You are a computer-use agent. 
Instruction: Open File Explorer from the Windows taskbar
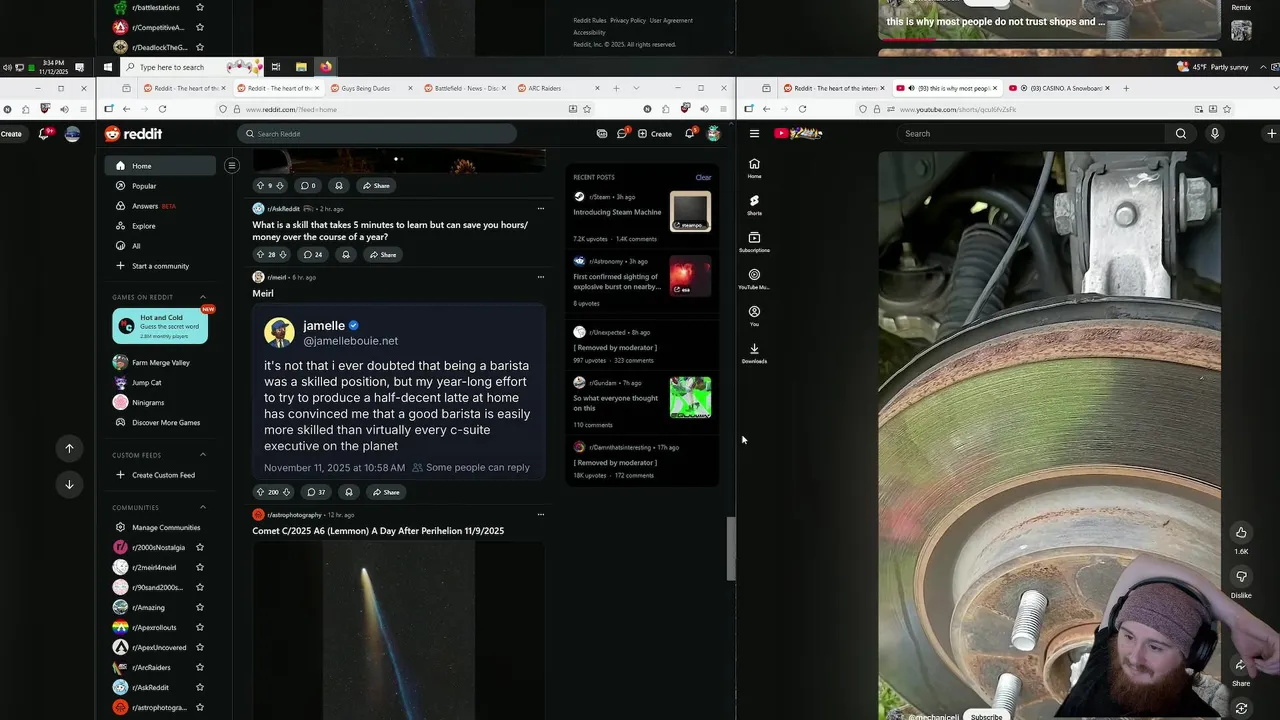301,67
